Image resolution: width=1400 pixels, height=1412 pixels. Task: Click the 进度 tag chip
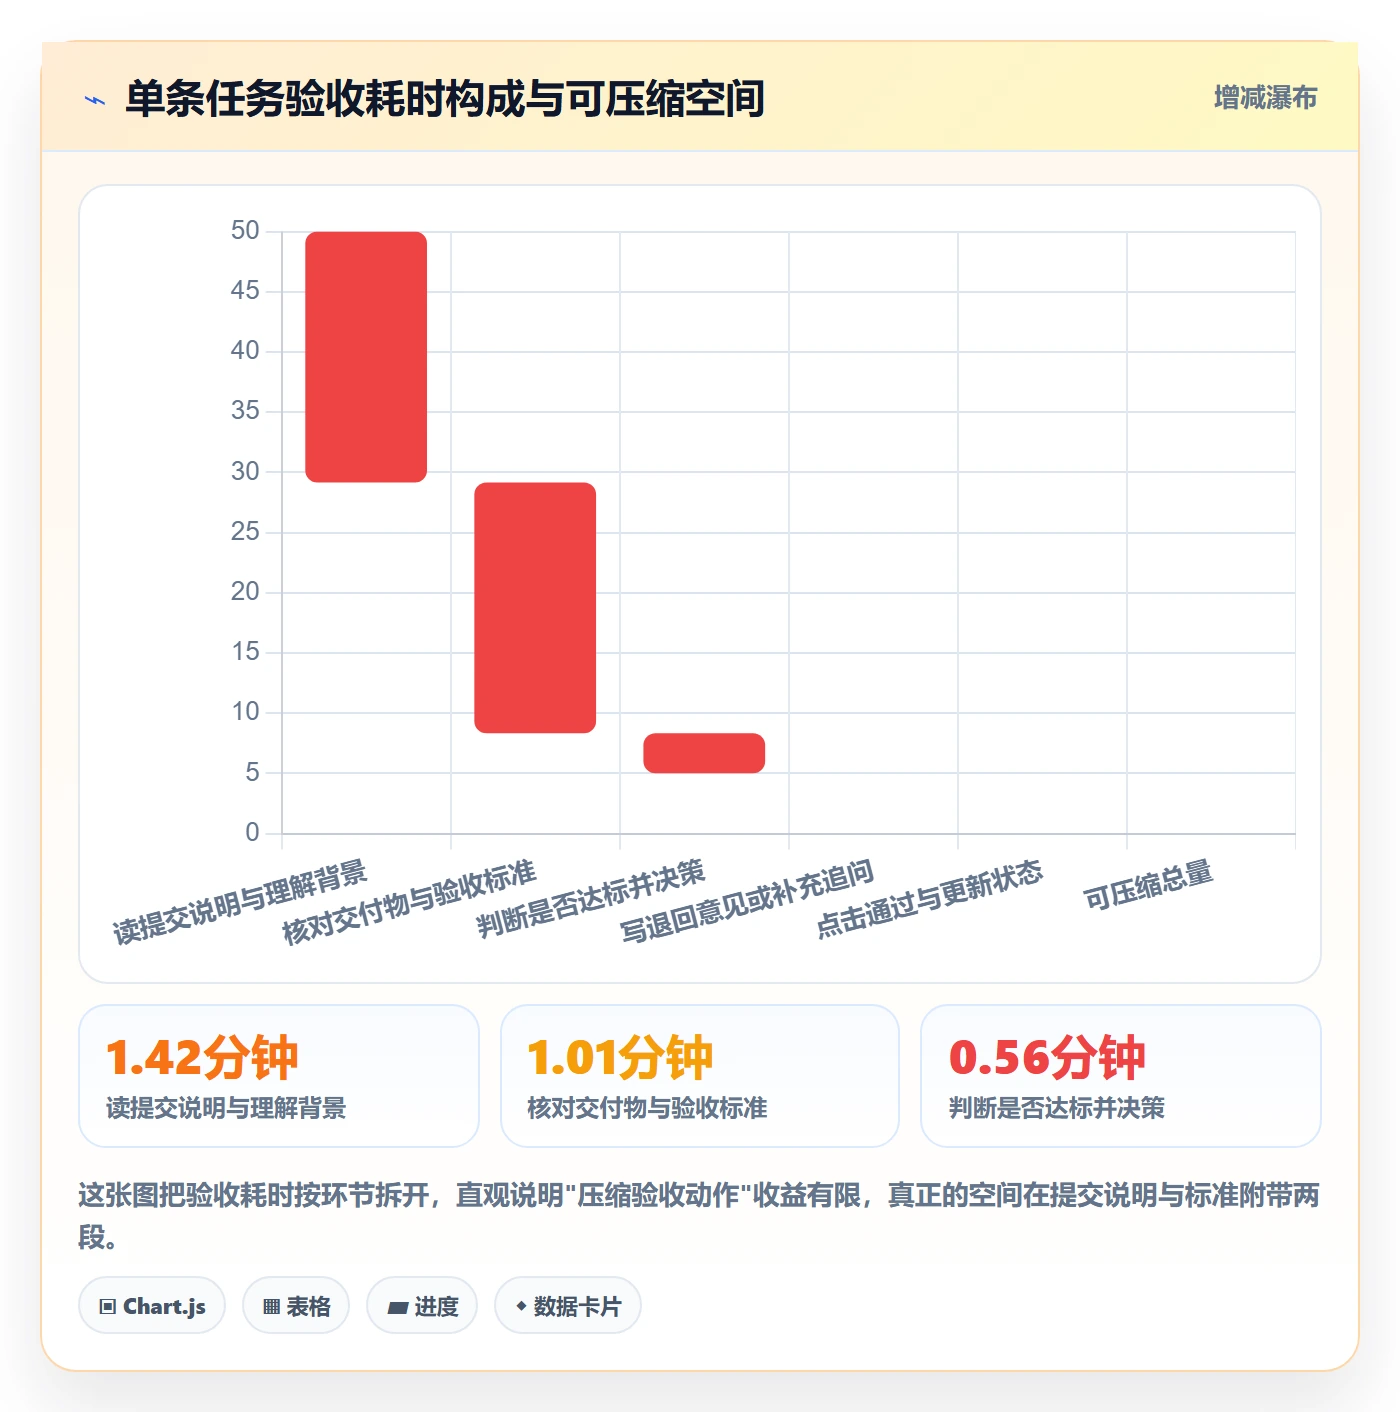pos(422,1305)
